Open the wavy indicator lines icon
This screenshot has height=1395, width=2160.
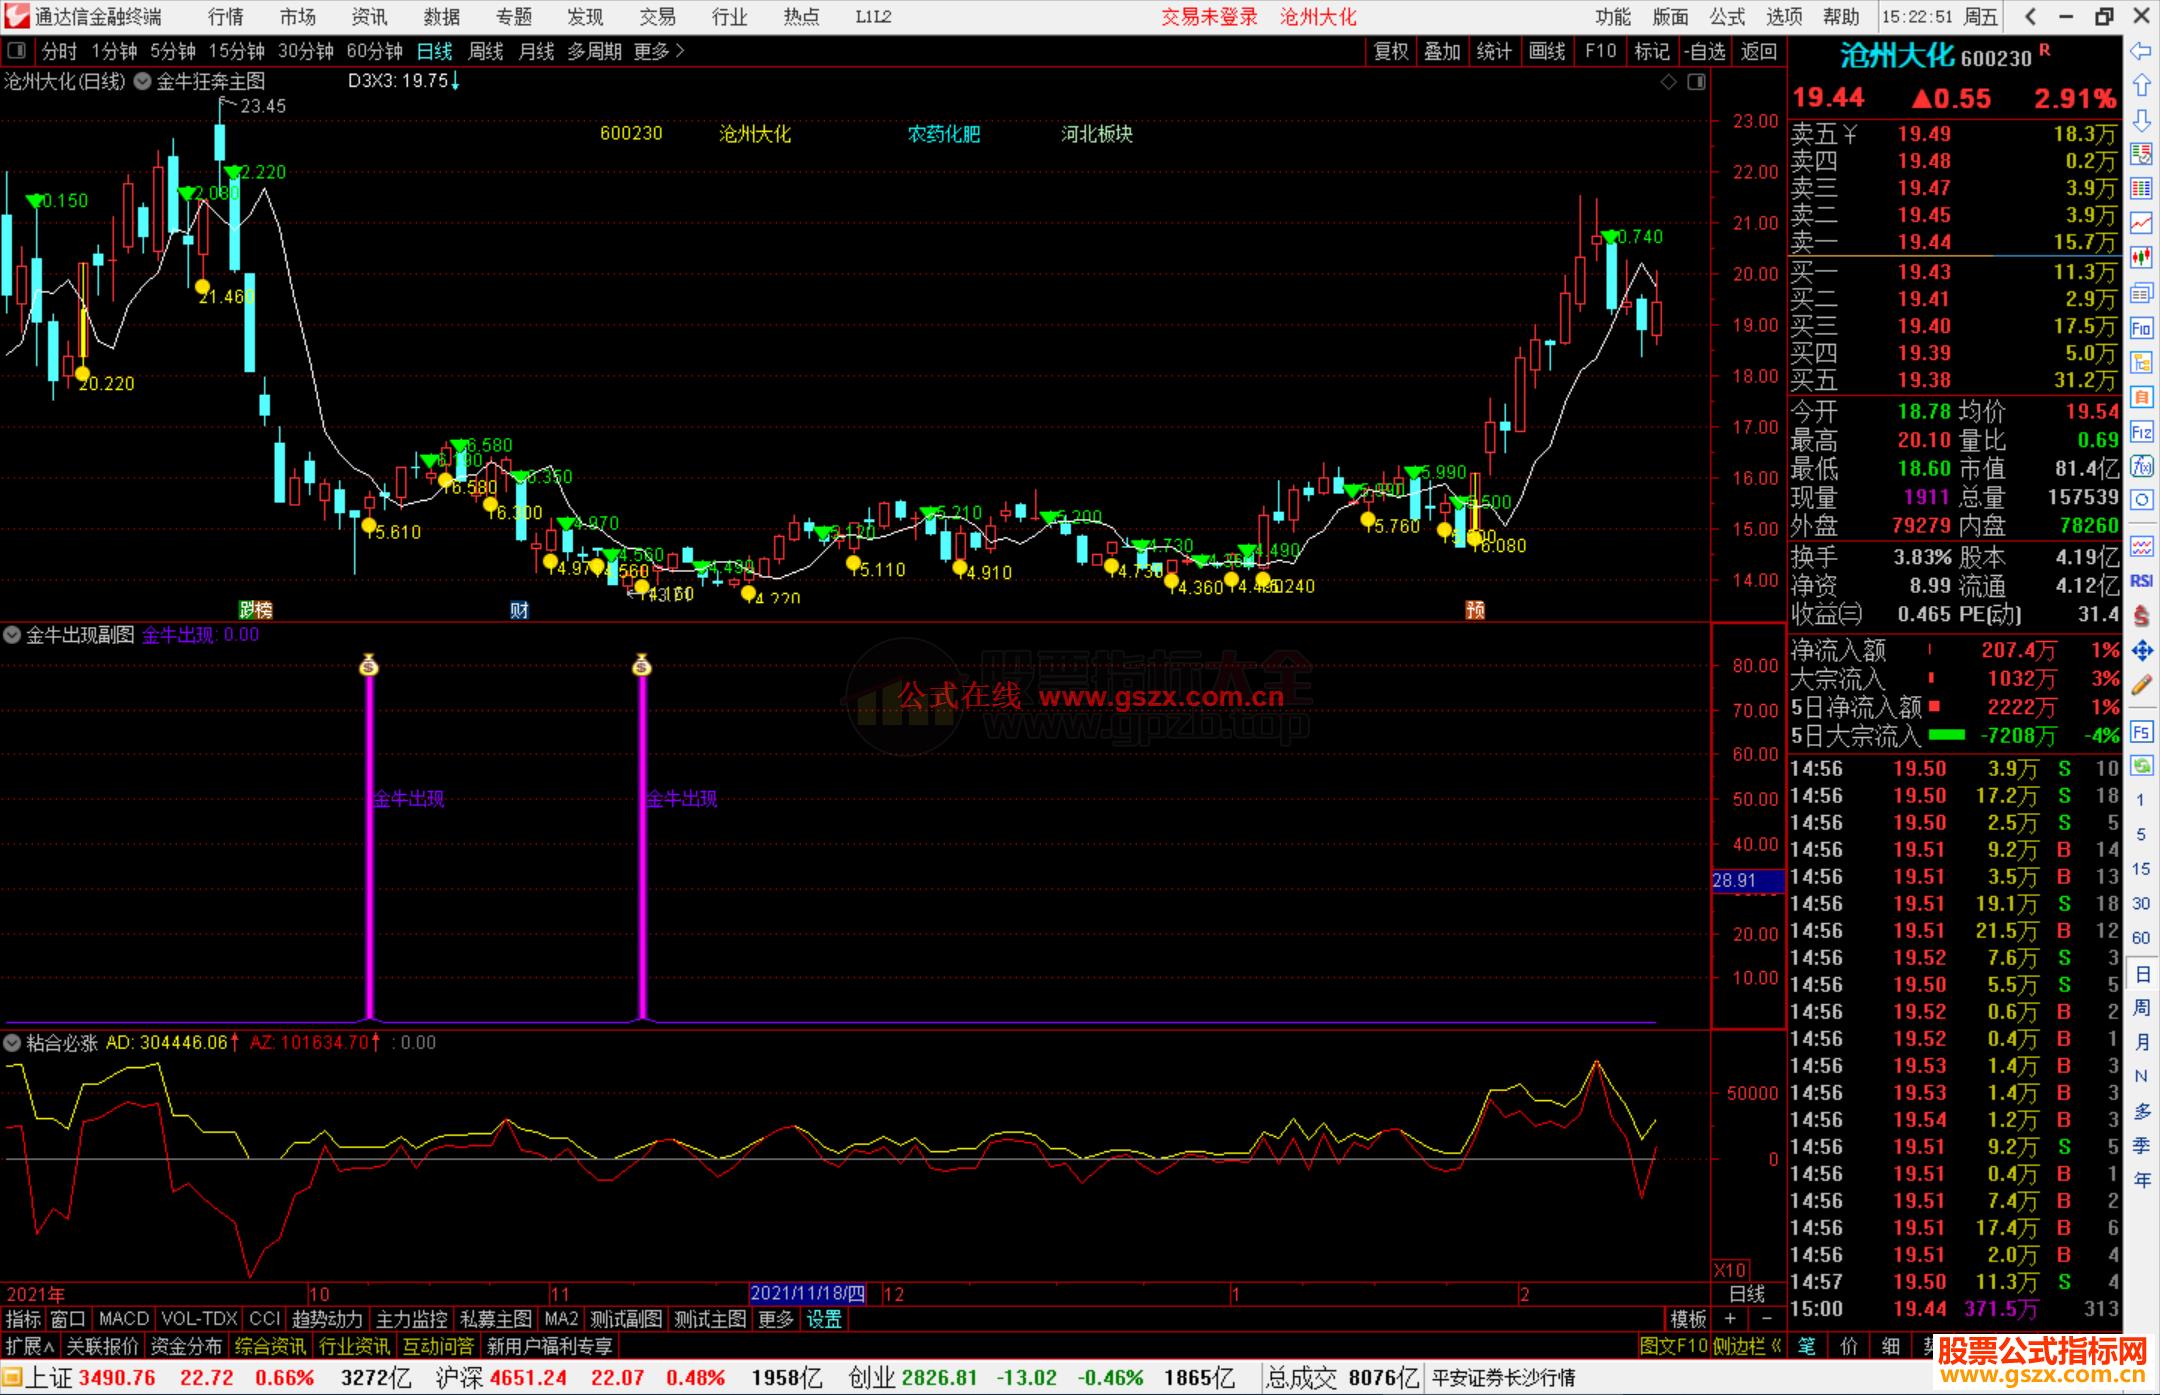pyautogui.click(x=2141, y=546)
